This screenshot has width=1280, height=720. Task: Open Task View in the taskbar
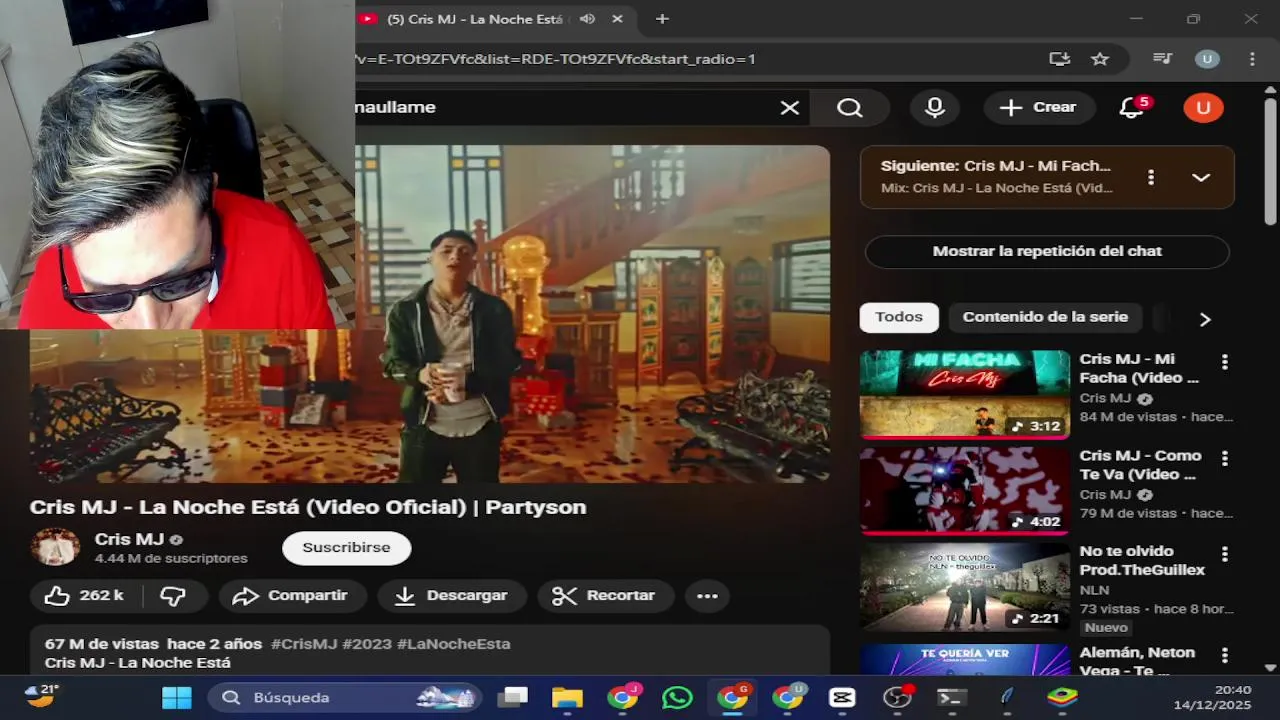pos(513,697)
